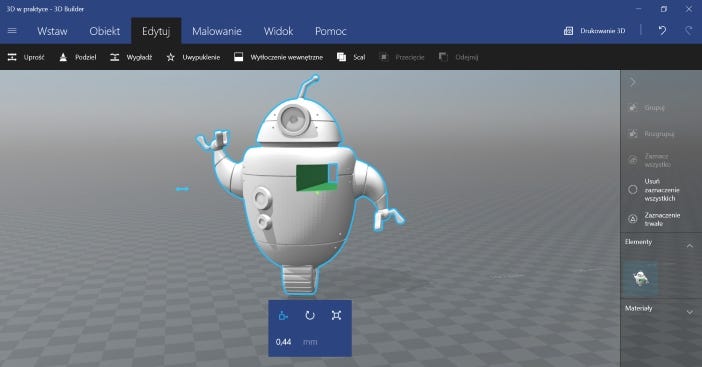Image resolution: width=702 pixels, height=367 pixels.
Task: Click the Odejmij subtract icon
Action: [x=443, y=57]
